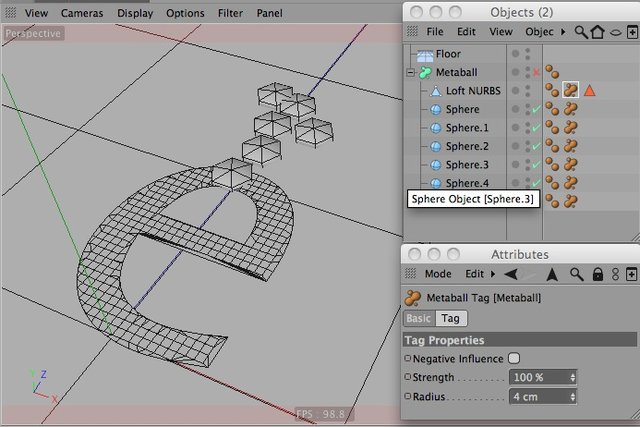Select the Phong tag on Loft NURBS row
Viewport: 640px width, 427px height.
(552, 90)
